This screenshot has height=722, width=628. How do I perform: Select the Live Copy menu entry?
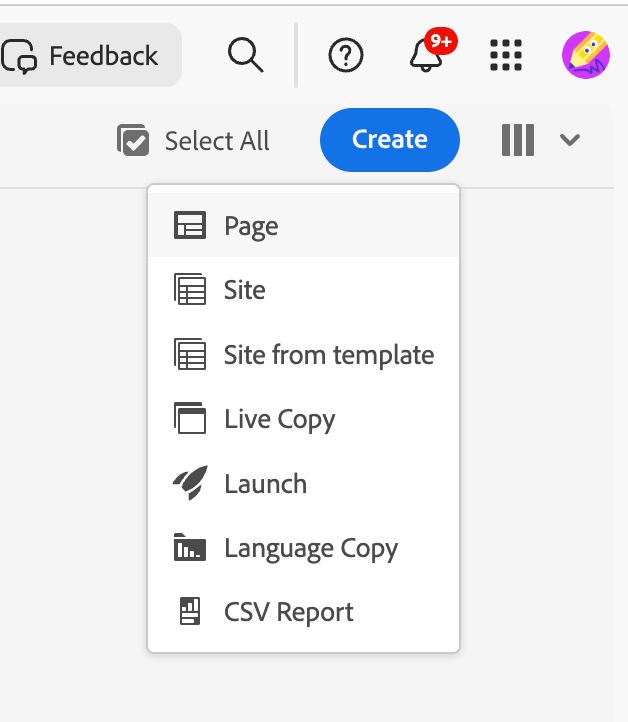coord(303,419)
